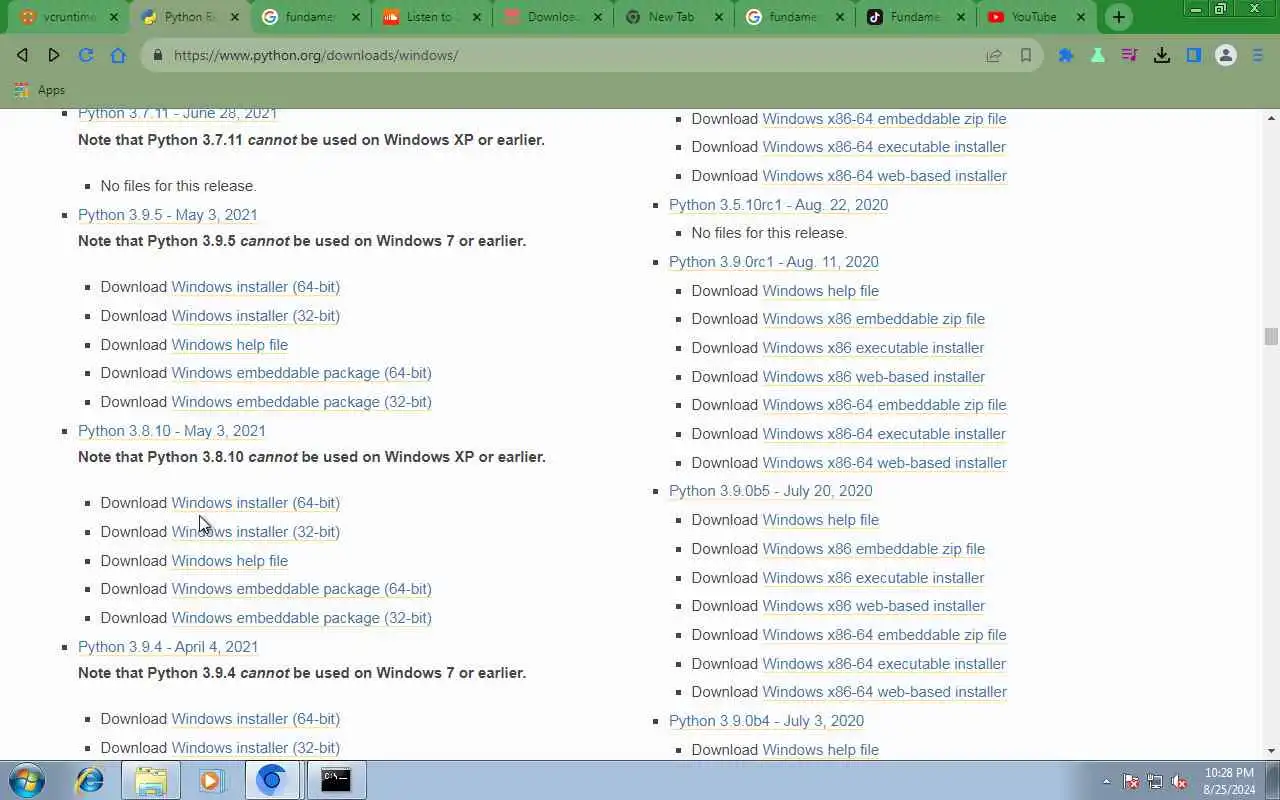Reload the page with the refresh icon
Screen dimensions: 1280x800
pyautogui.click(x=86, y=55)
